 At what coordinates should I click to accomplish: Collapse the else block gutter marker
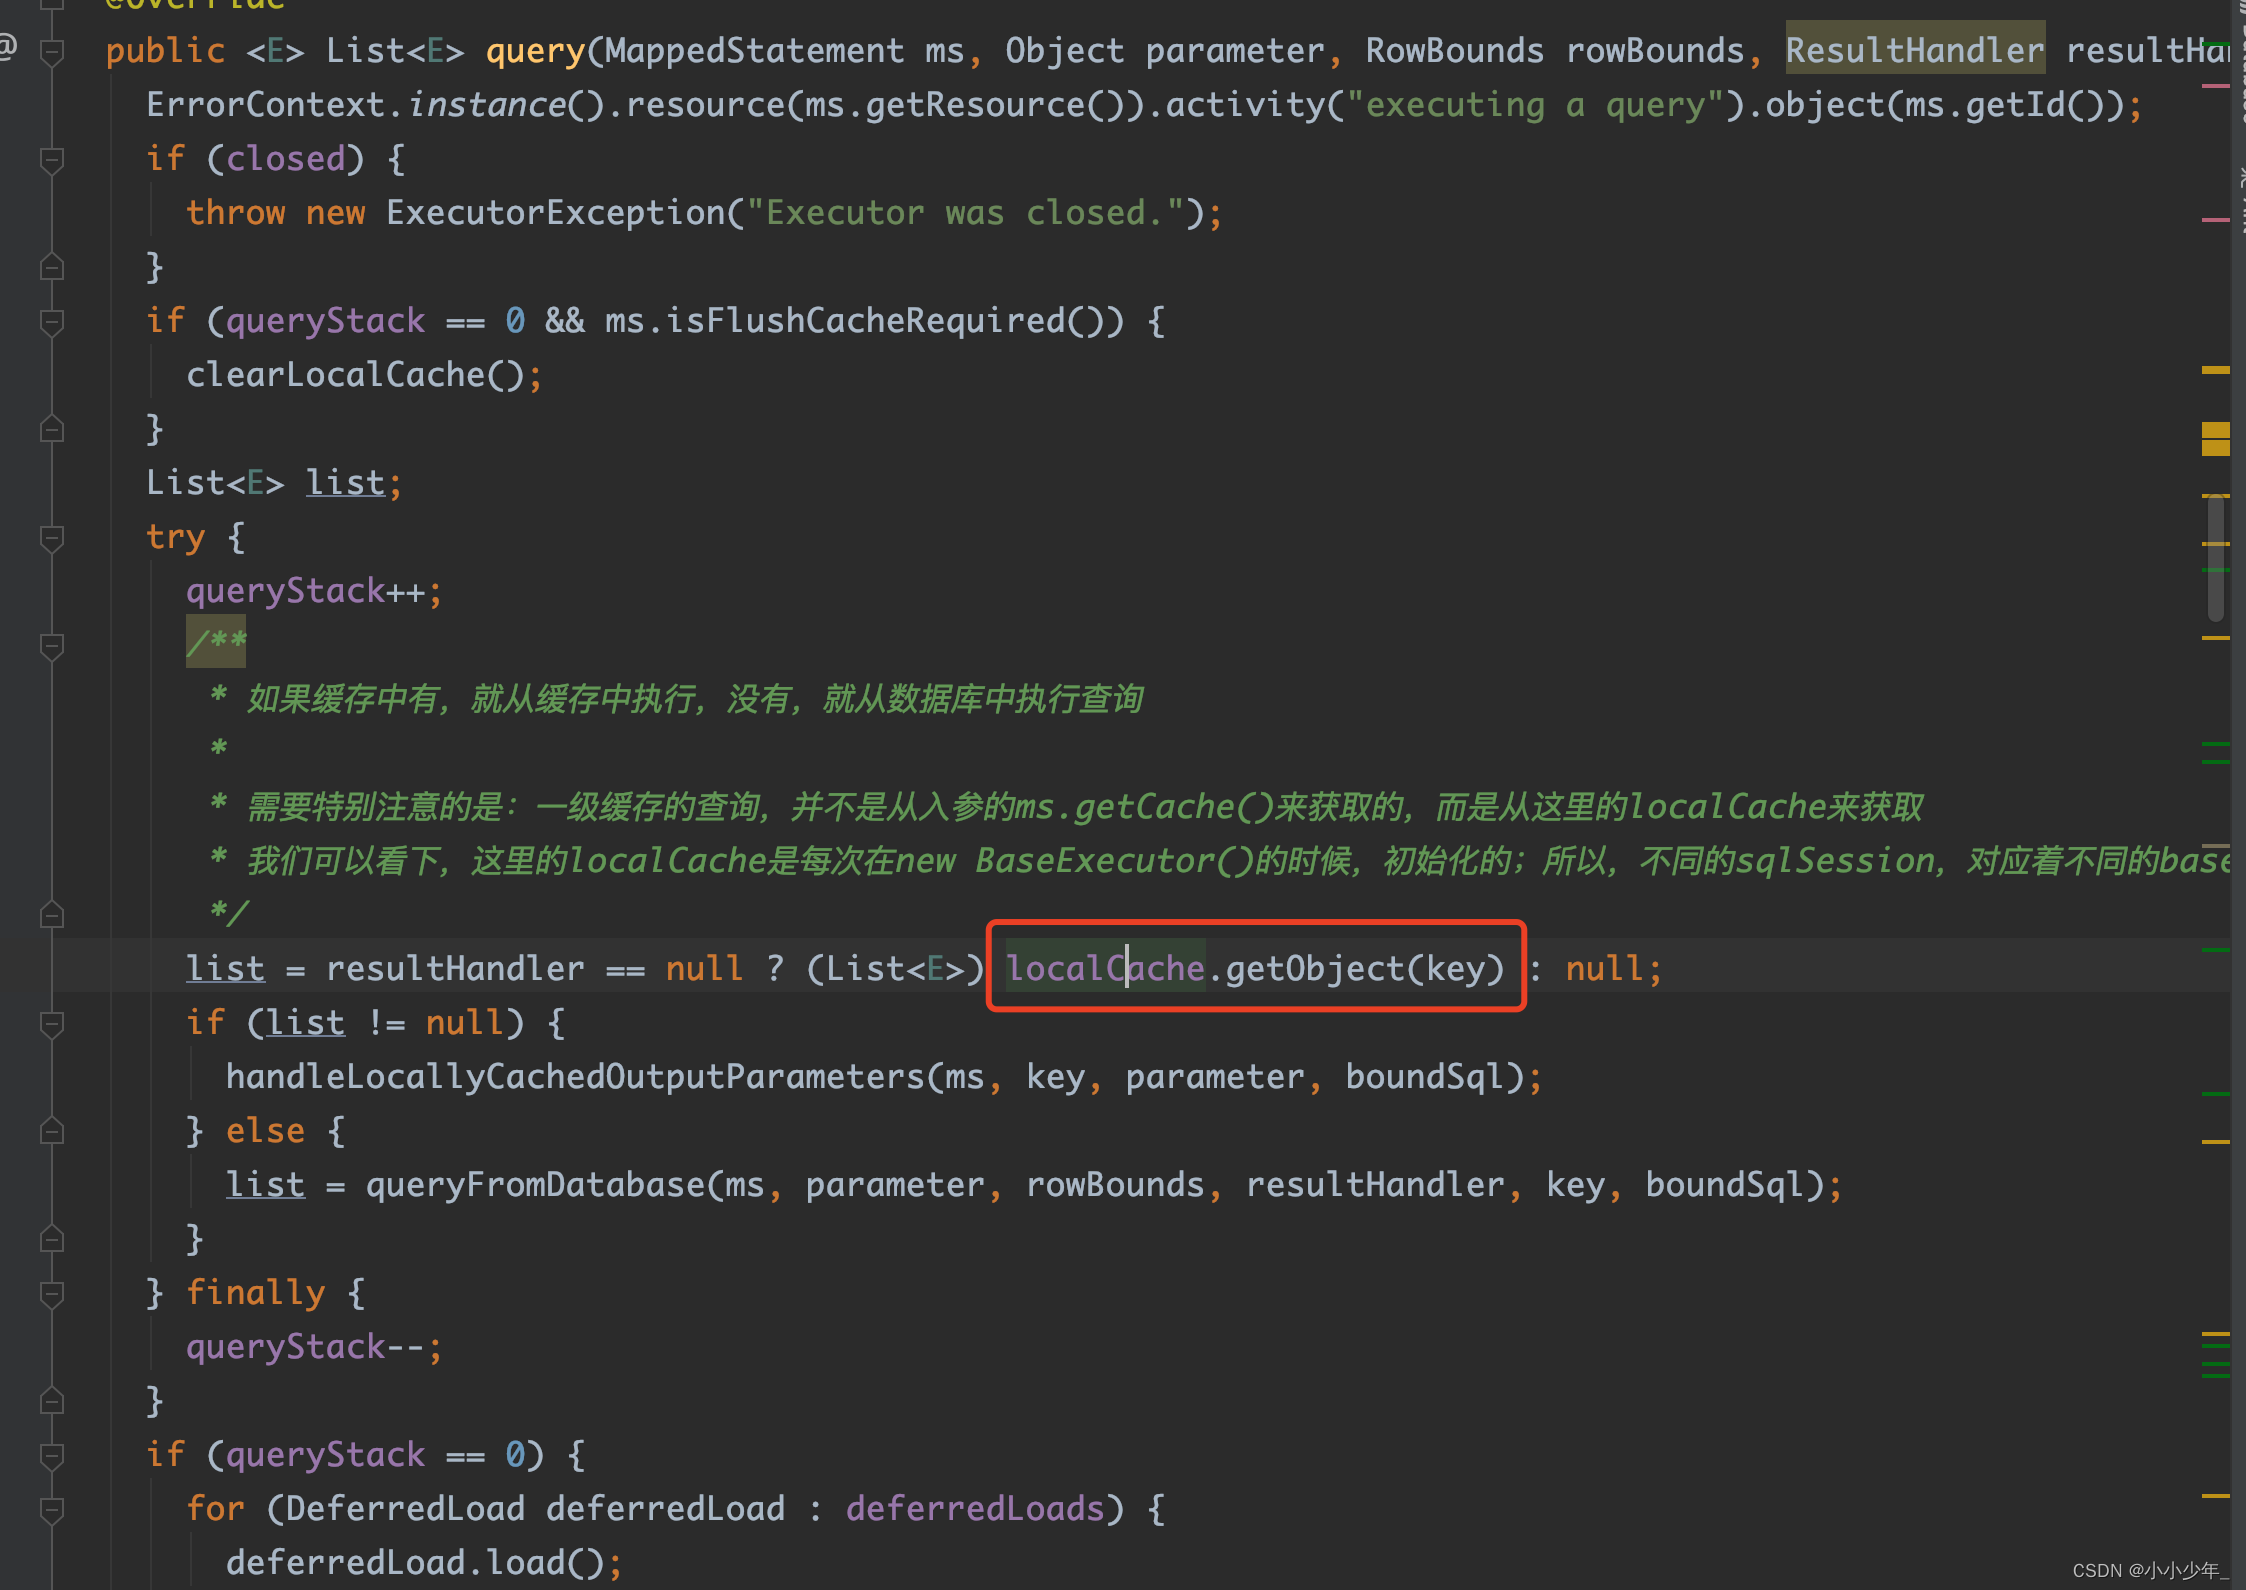[52, 1131]
